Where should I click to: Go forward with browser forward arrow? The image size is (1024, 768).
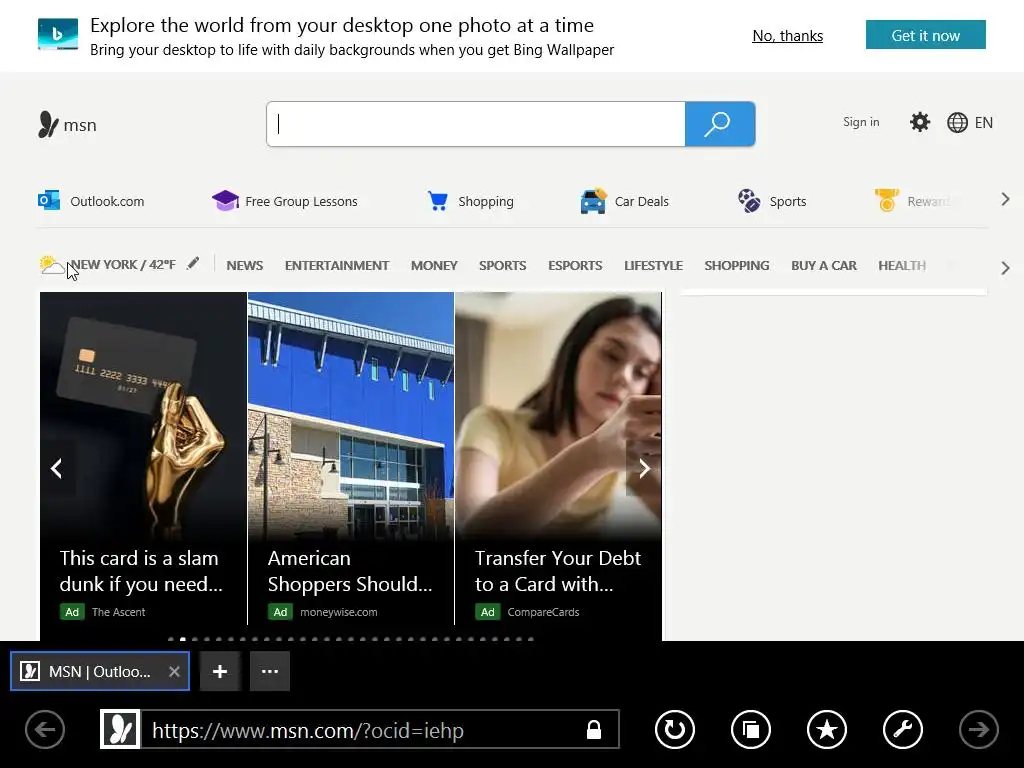pos(978,729)
